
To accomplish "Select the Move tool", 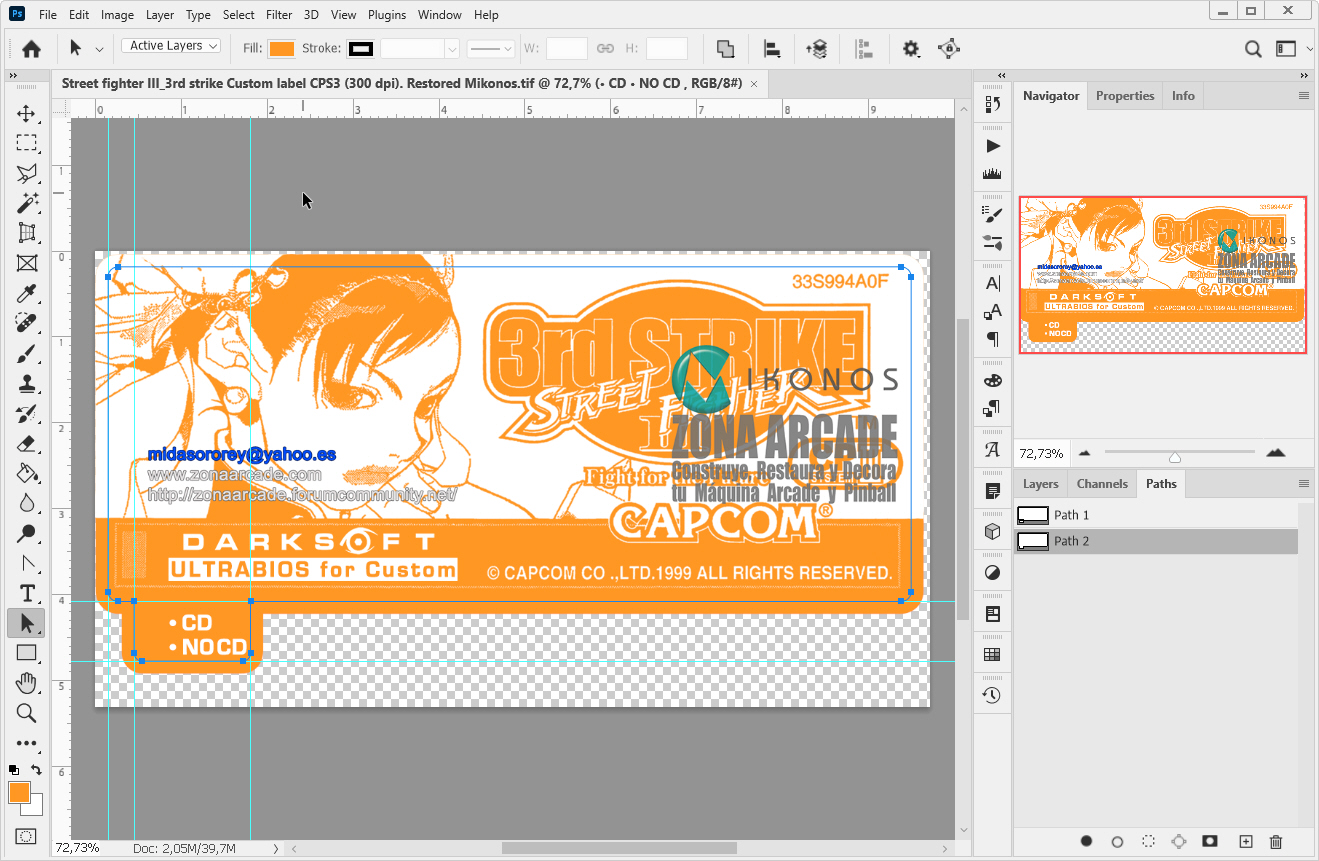I will [x=27, y=113].
